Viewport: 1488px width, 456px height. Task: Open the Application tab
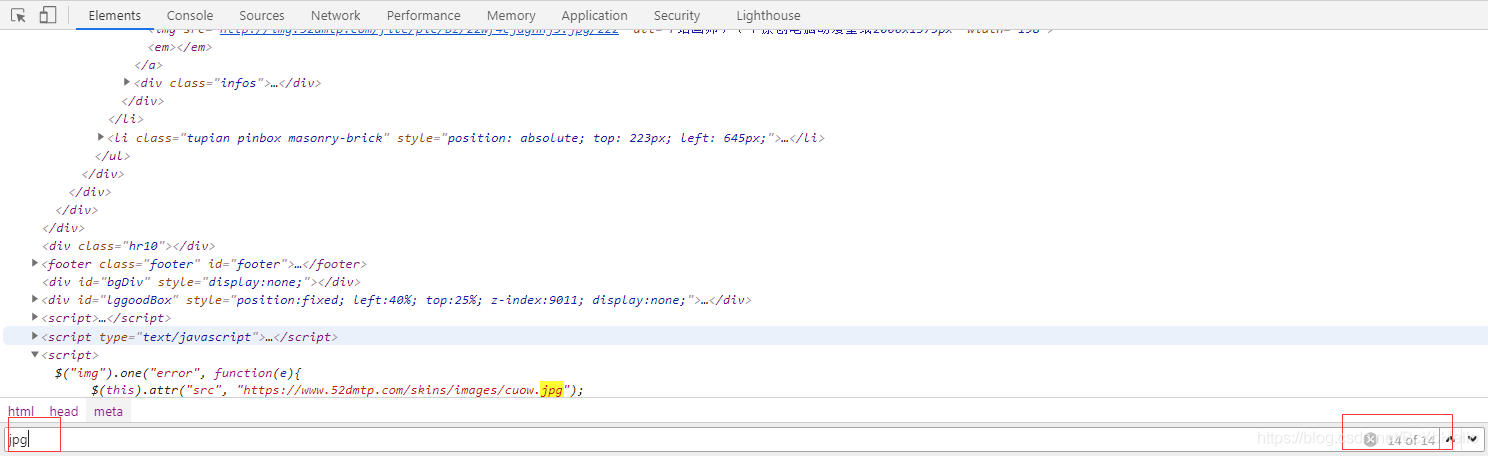595,15
